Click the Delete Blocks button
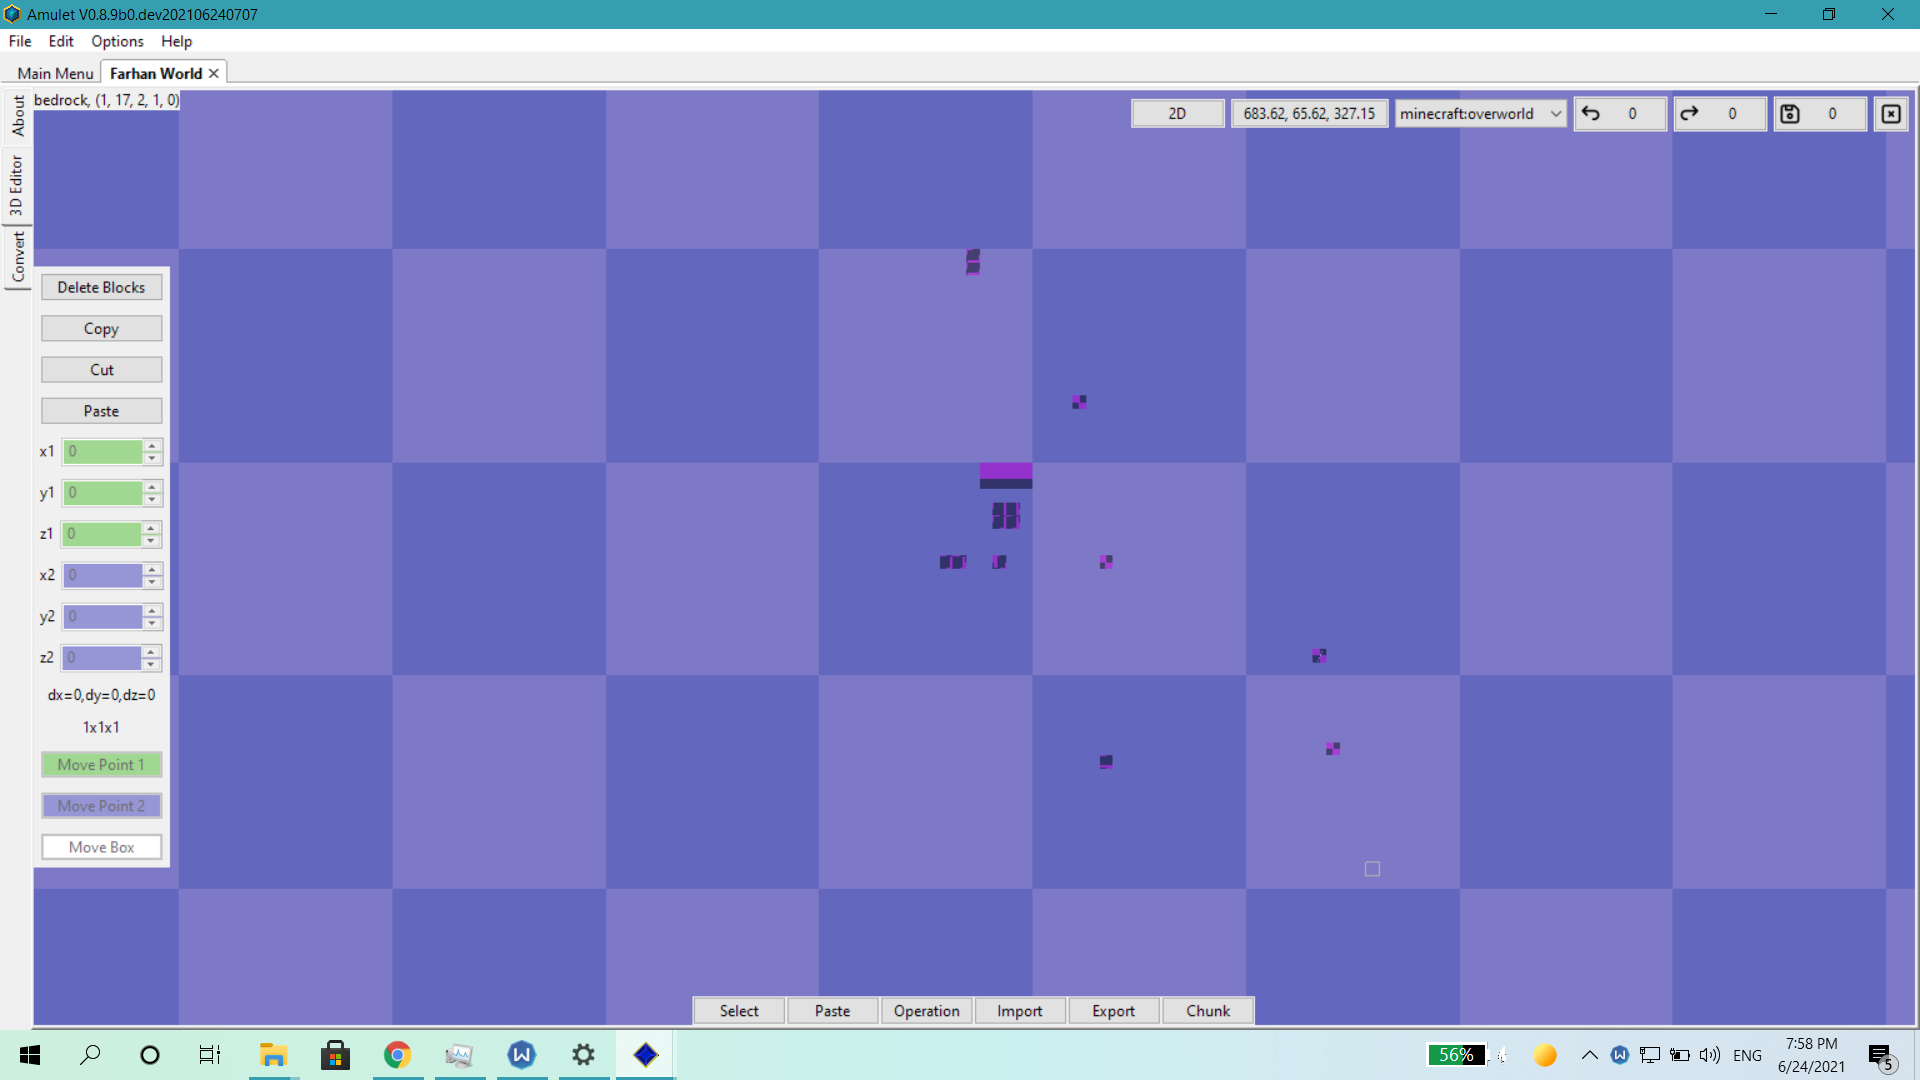 coord(101,288)
